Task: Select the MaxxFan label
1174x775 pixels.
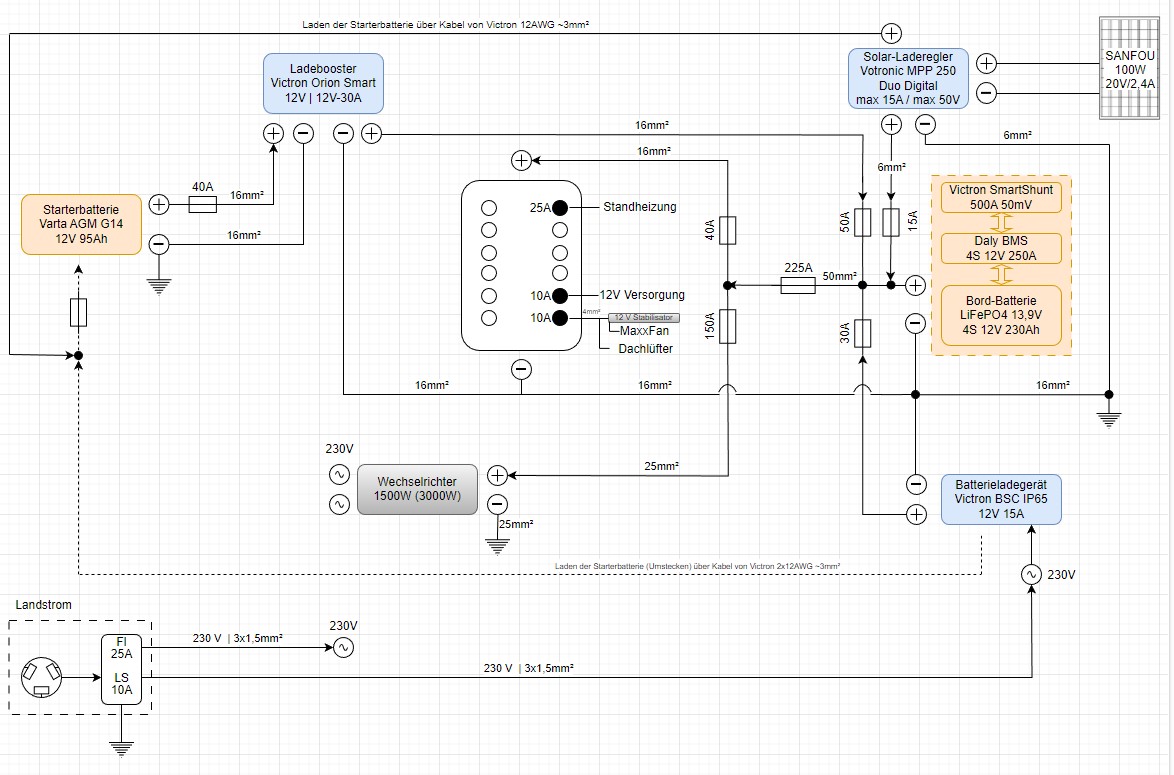Action: 645,330
